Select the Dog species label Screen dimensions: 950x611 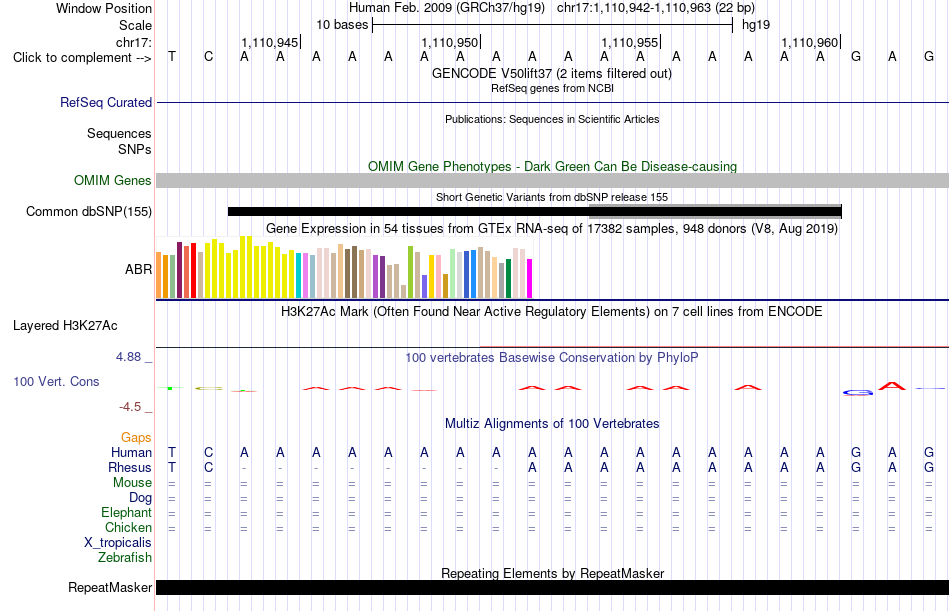click(x=140, y=498)
